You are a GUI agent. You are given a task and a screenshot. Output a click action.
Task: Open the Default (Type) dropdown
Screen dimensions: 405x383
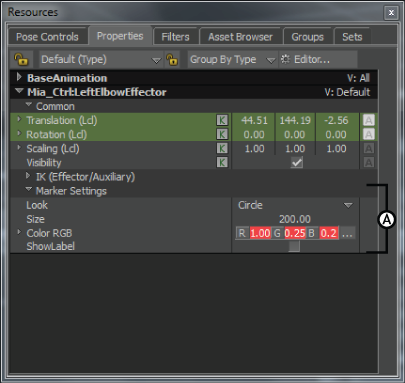pos(101,60)
